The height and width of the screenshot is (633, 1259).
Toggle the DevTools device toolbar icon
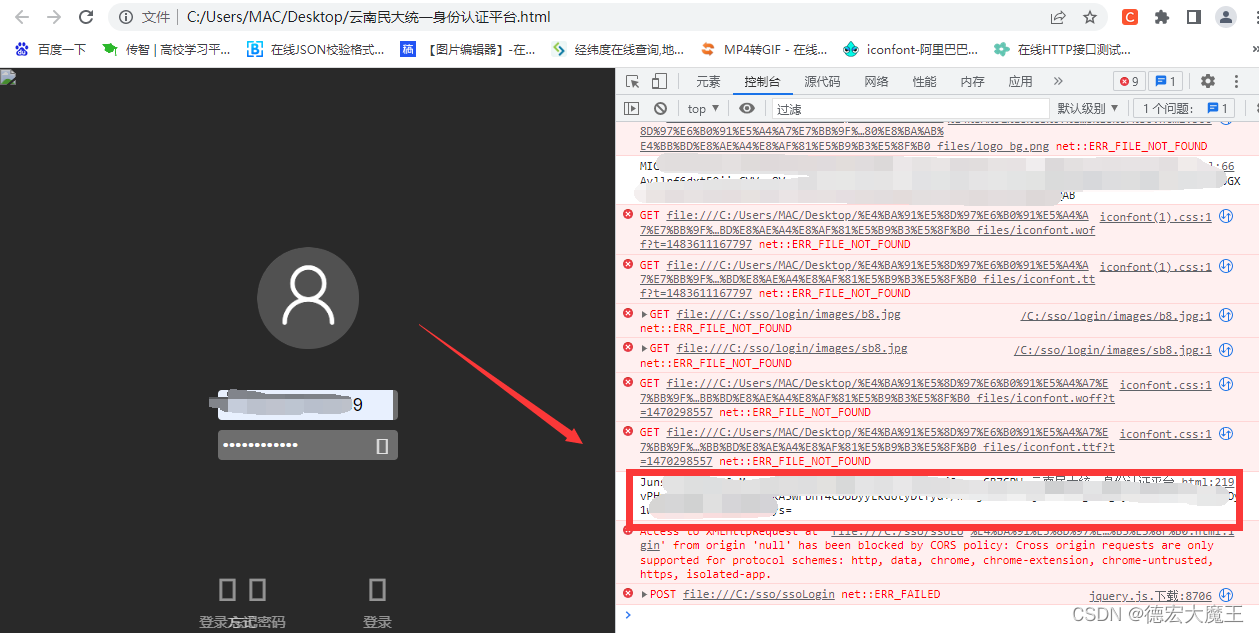point(659,82)
